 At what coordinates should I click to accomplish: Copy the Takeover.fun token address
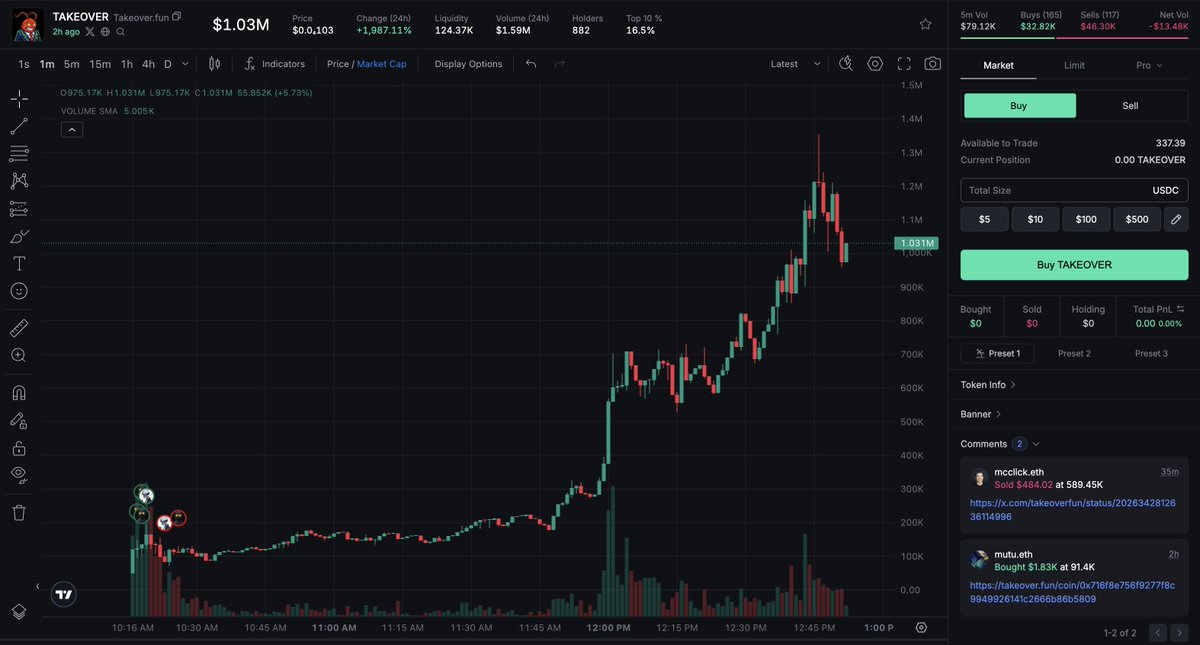tap(177, 17)
